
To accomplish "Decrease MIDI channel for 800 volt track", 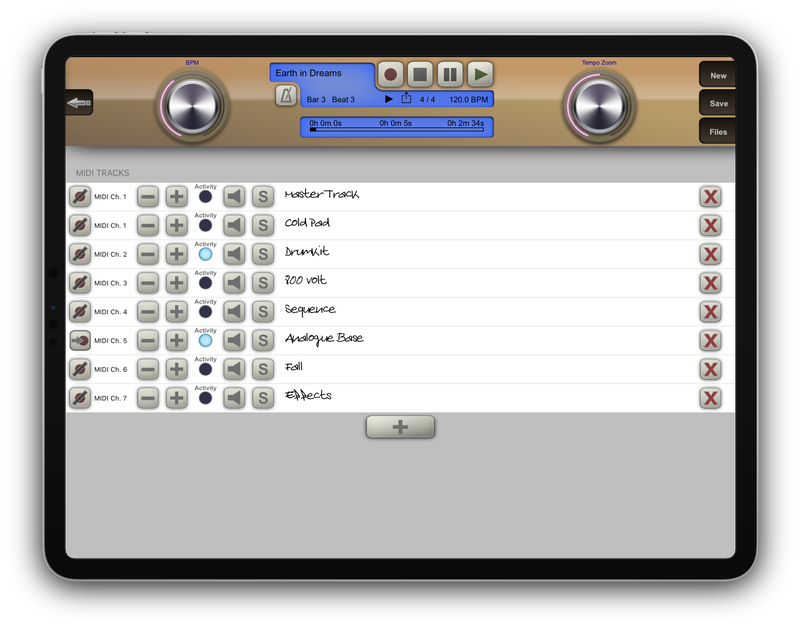I will [x=147, y=283].
